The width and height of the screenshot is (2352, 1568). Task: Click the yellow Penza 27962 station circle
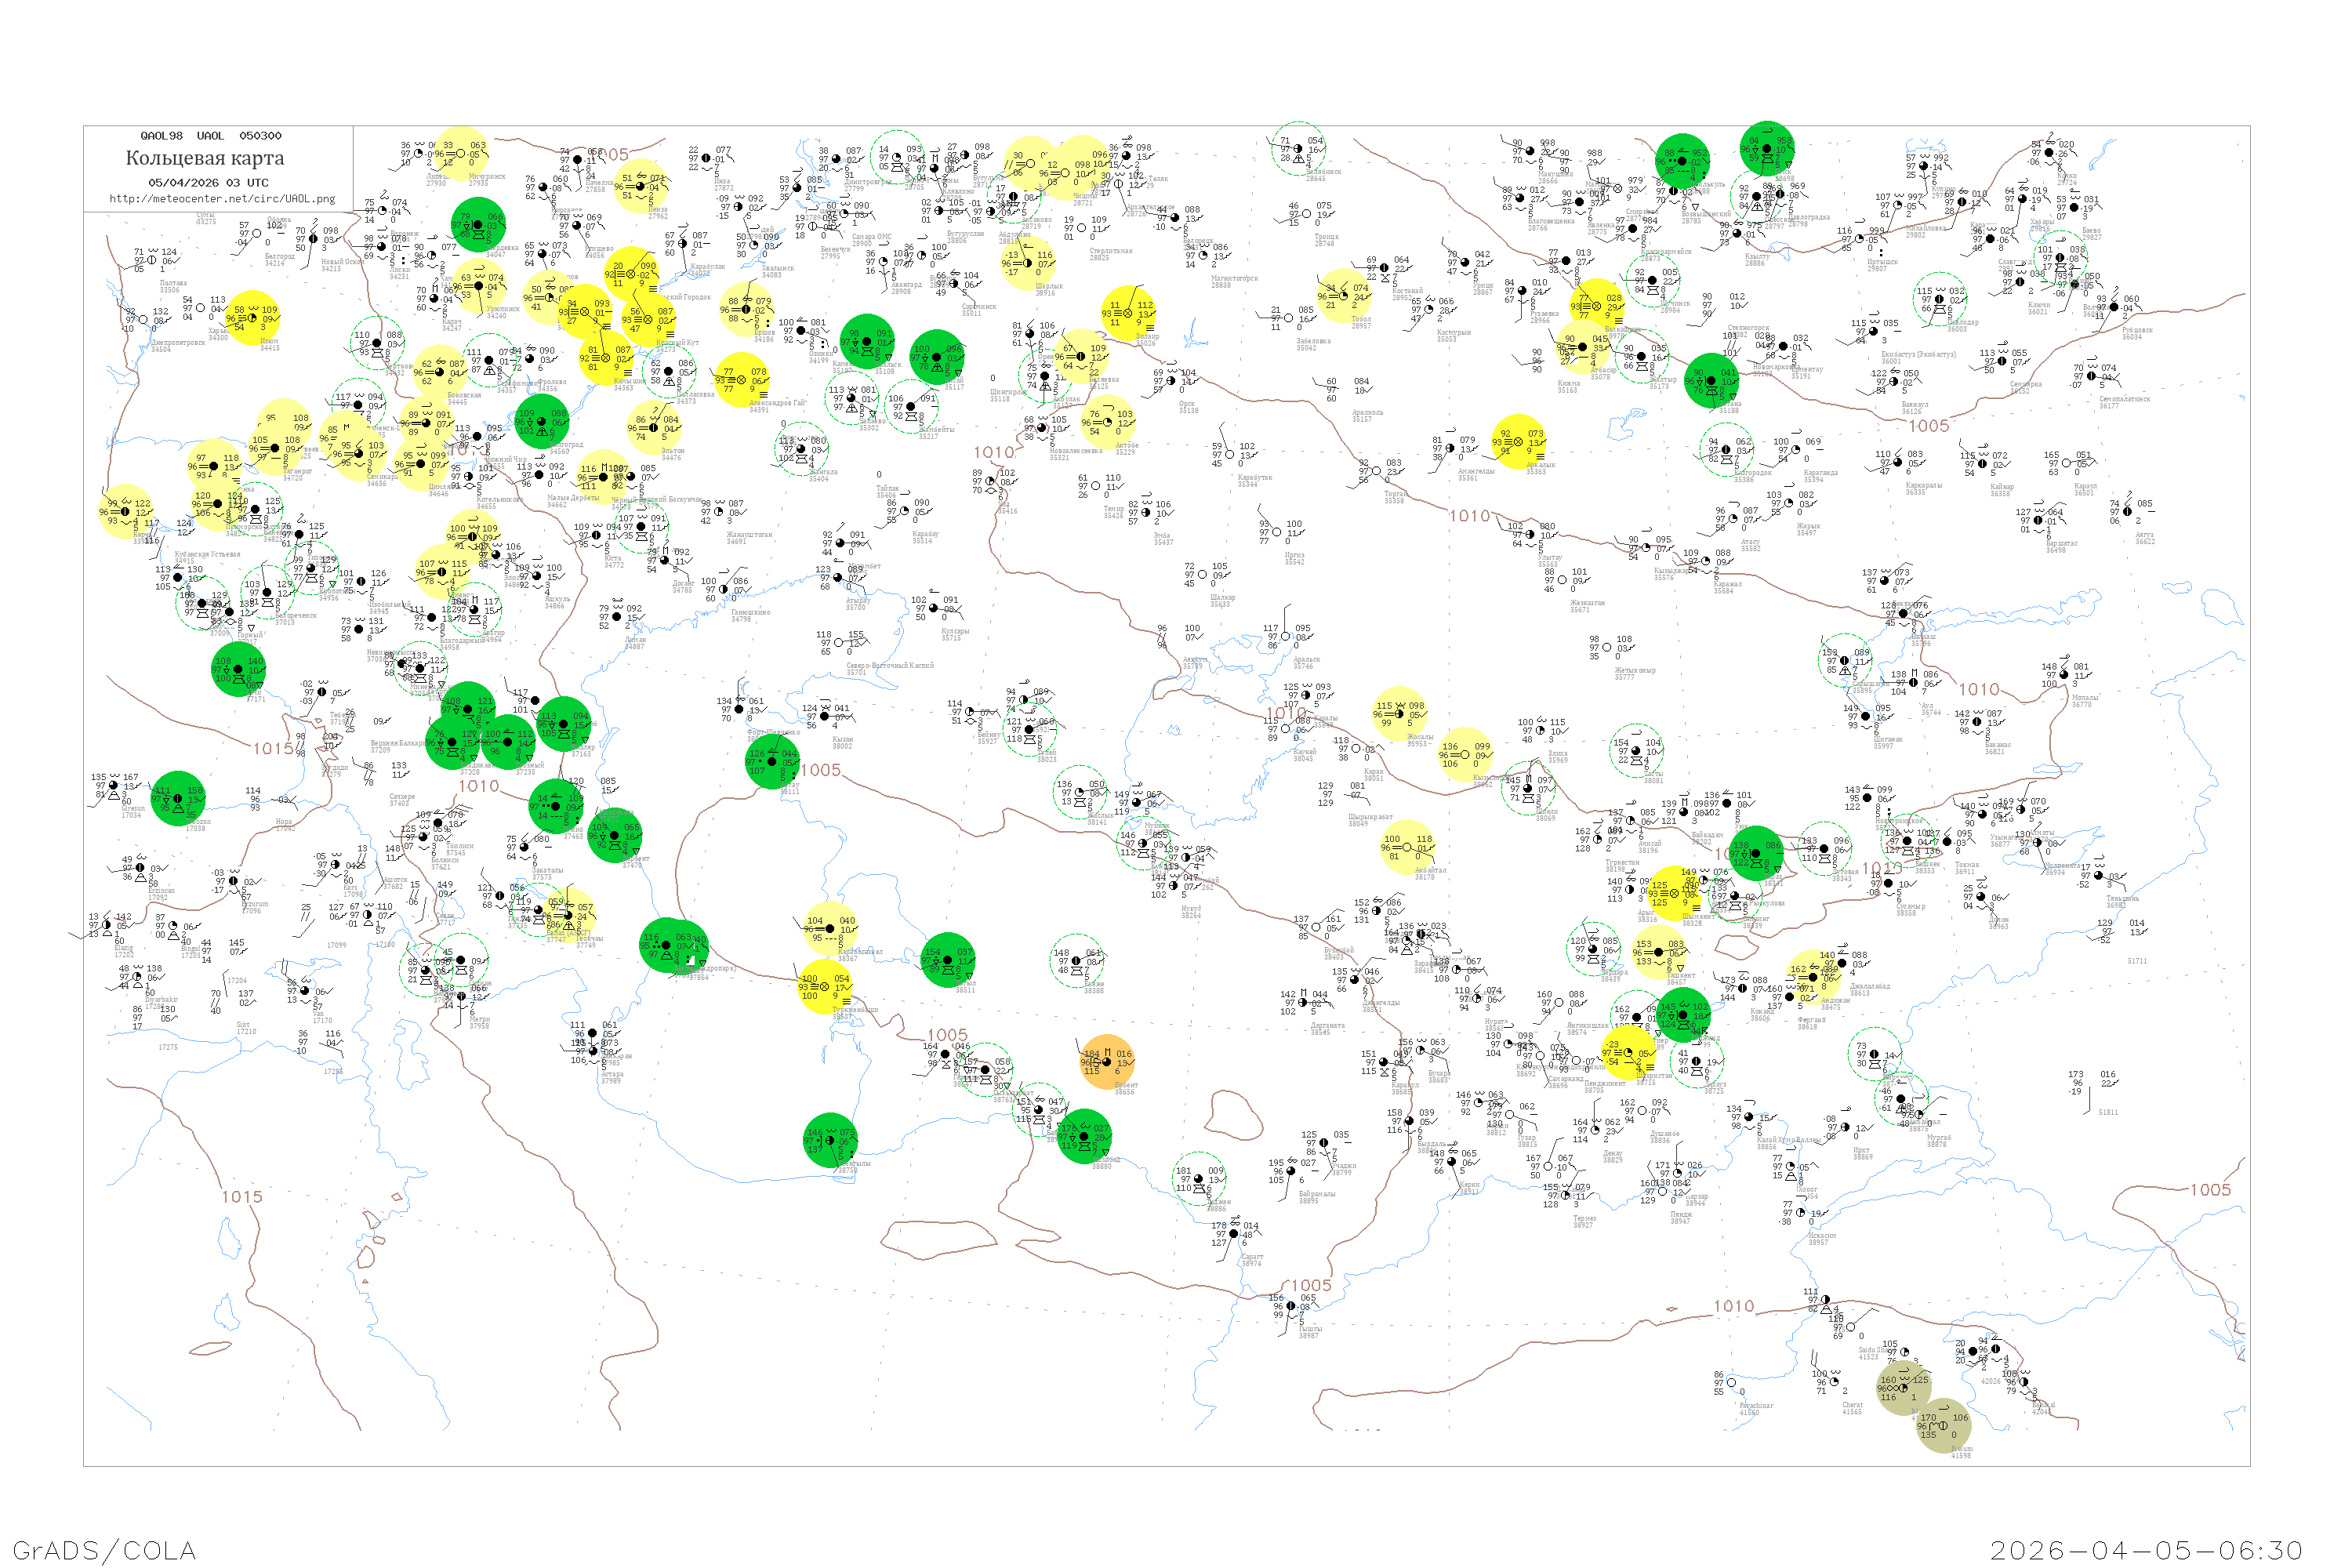(641, 187)
